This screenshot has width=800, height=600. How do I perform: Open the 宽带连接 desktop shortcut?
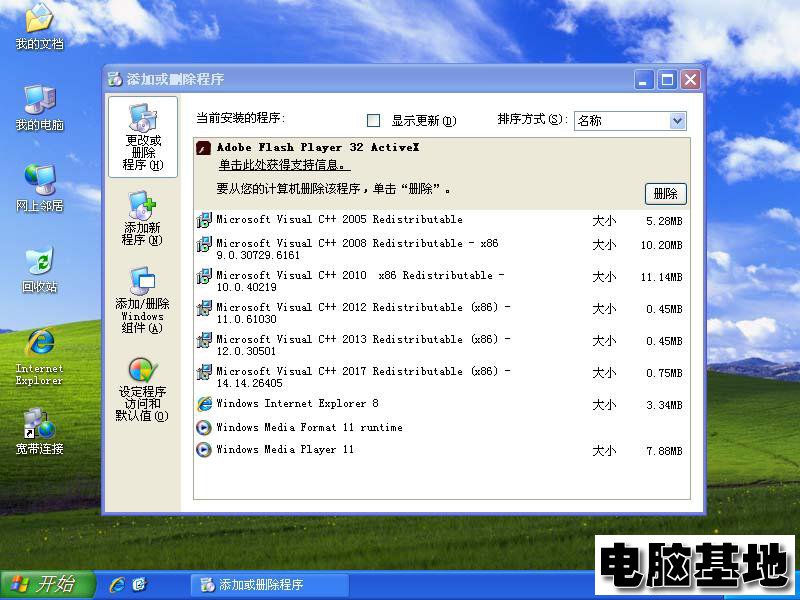[39, 431]
